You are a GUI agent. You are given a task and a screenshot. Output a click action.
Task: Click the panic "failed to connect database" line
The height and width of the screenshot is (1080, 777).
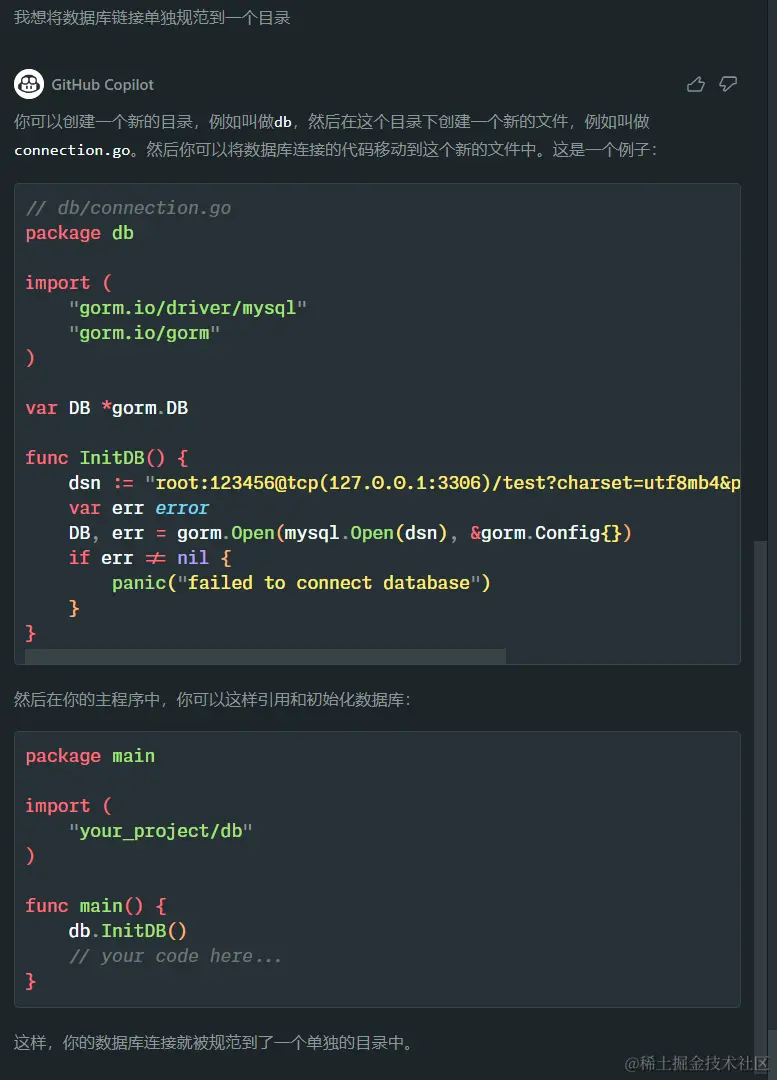pos(301,583)
